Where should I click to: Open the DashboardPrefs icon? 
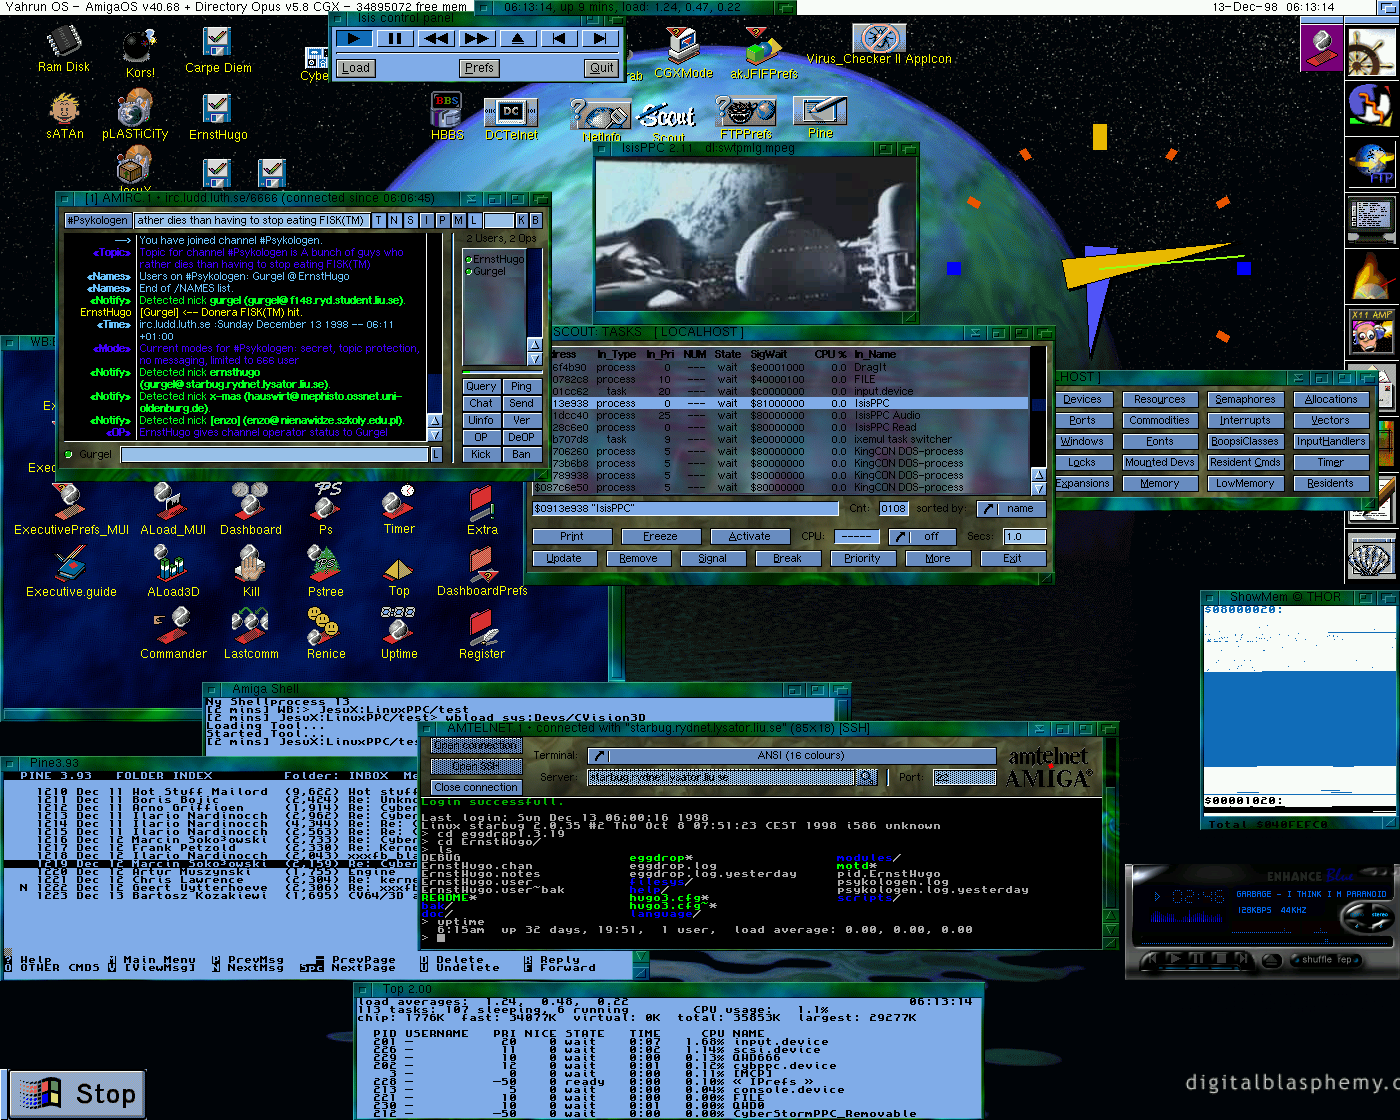482,573
